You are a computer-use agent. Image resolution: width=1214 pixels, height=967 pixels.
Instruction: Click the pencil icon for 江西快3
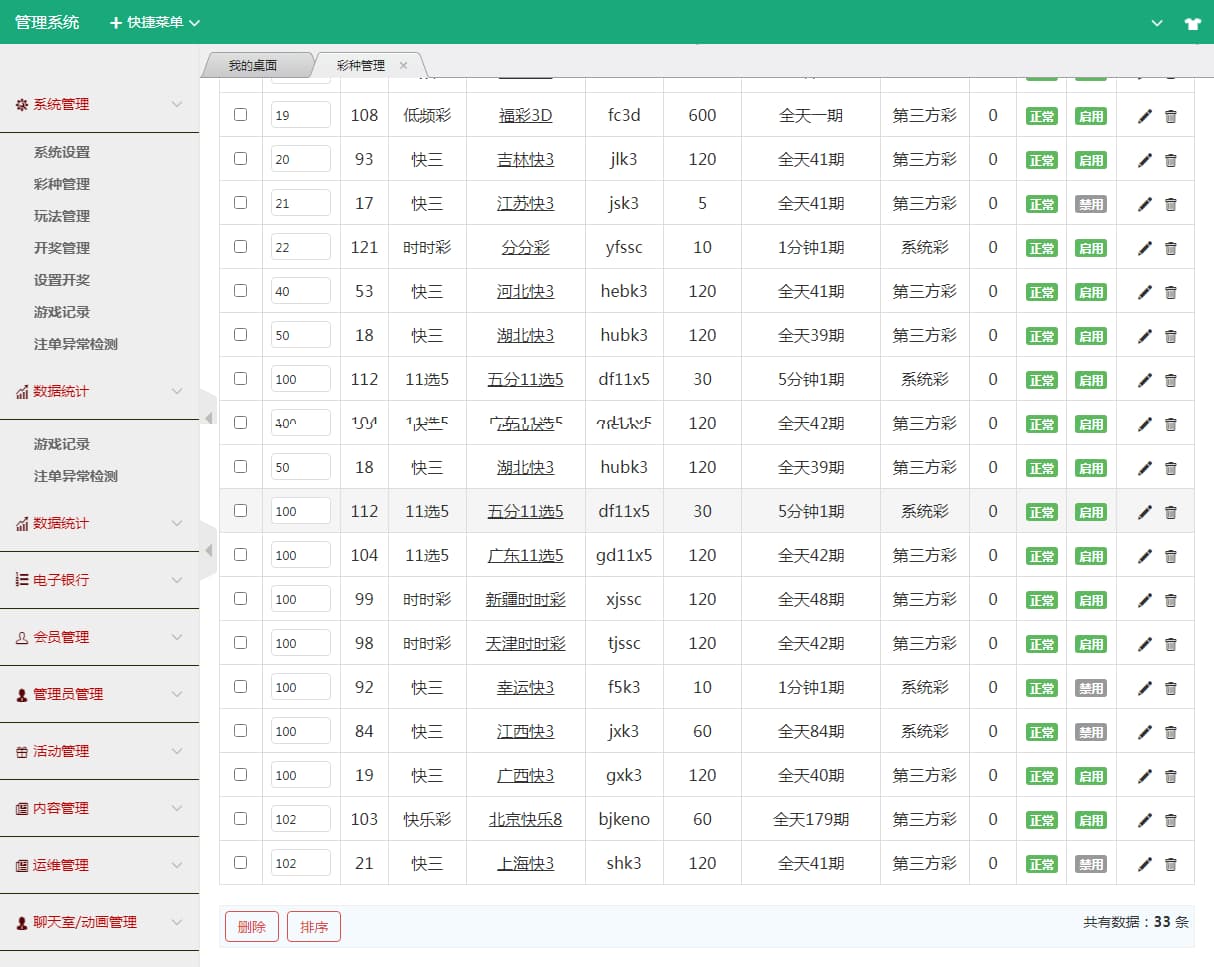pos(1145,732)
